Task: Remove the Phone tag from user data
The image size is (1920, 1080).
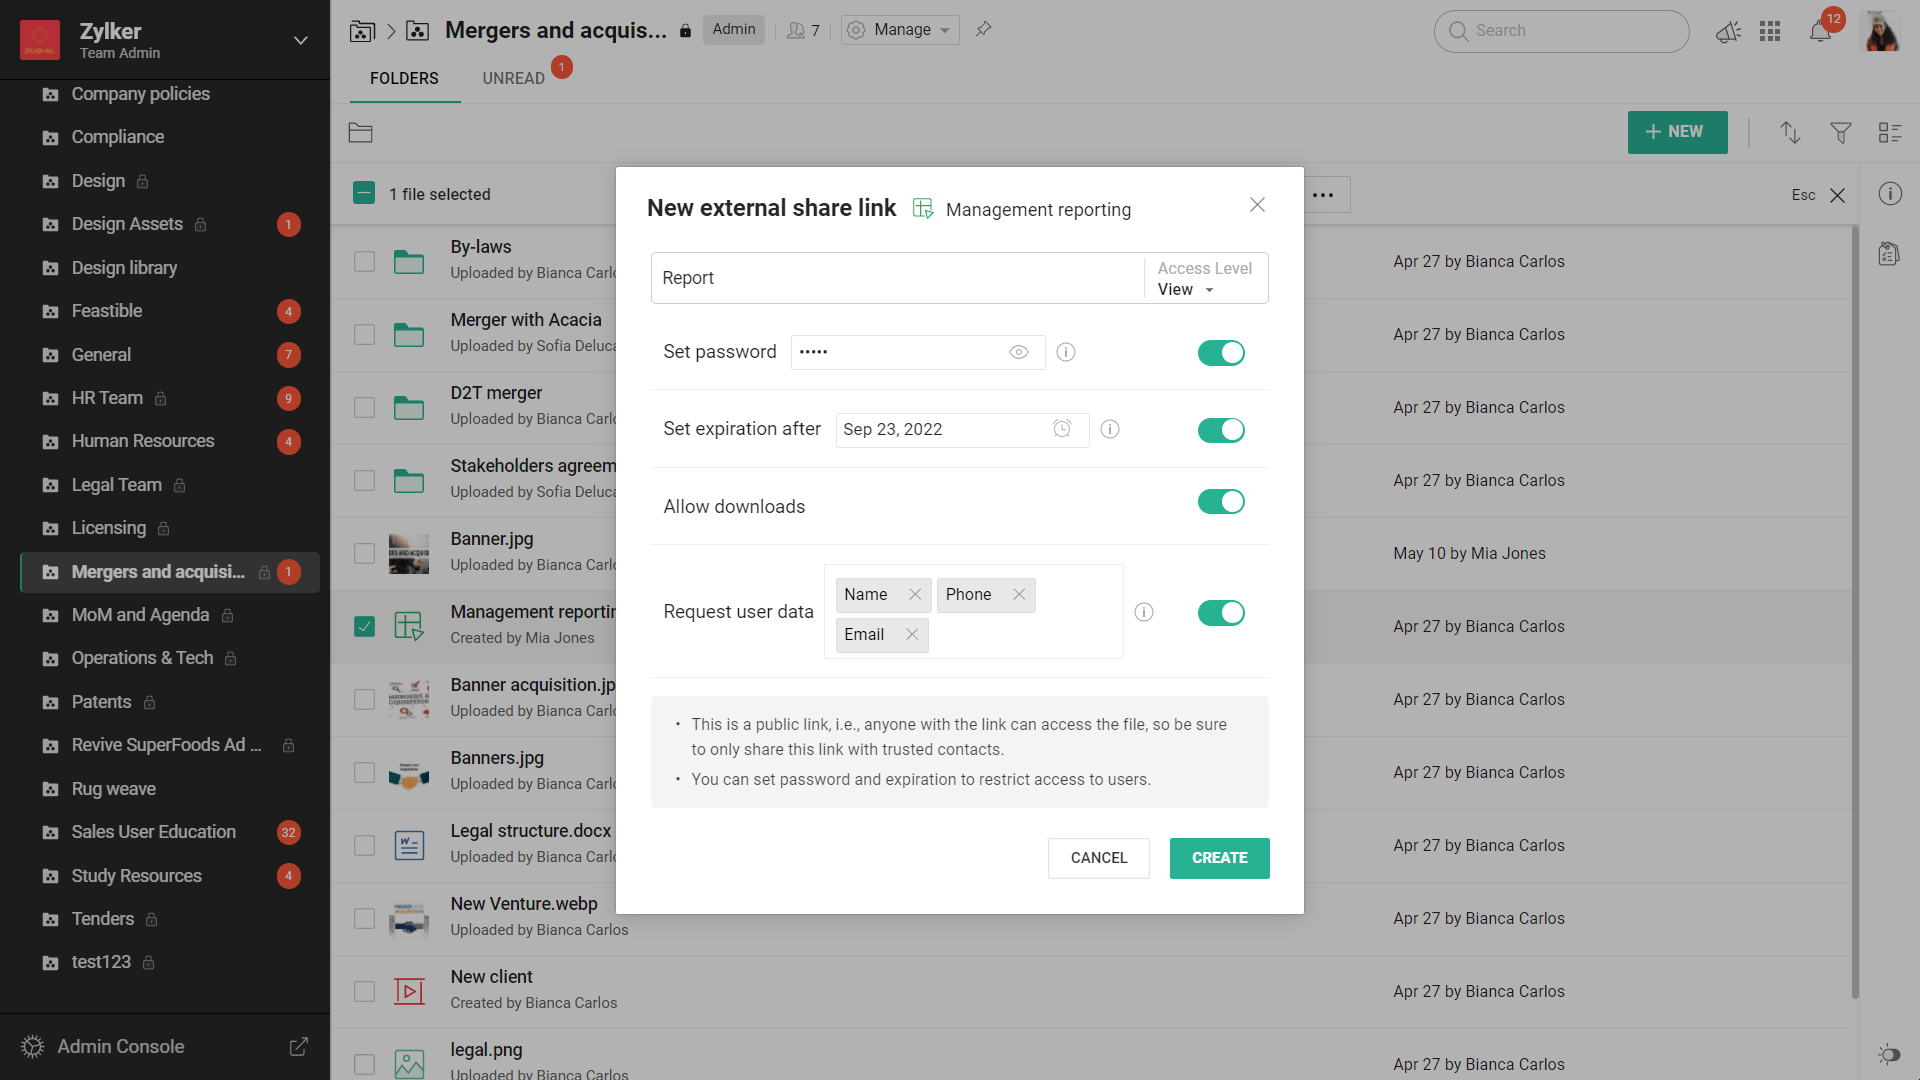Action: 1019,595
